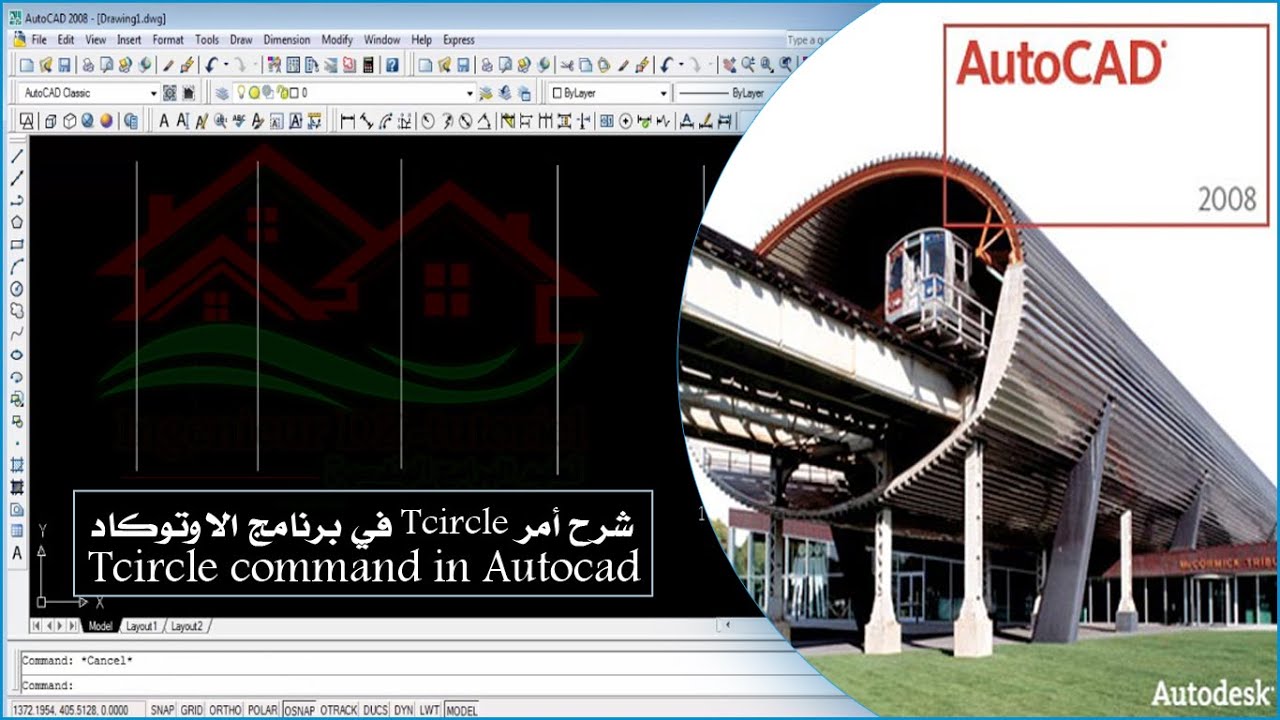
Task: Open the Express menu
Action: point(458,40)
